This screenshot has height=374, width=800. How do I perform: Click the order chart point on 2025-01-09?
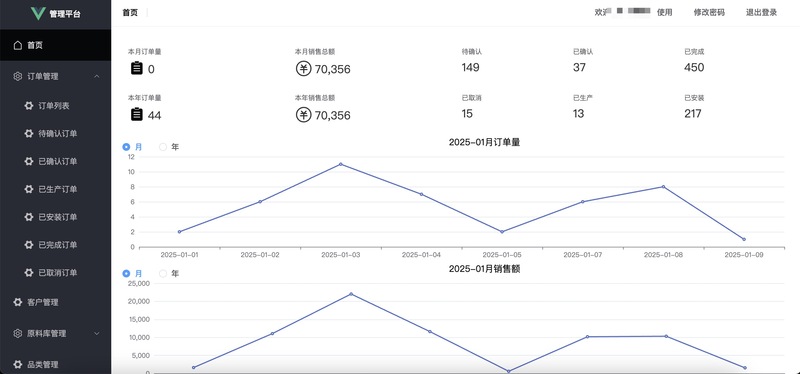744,239
